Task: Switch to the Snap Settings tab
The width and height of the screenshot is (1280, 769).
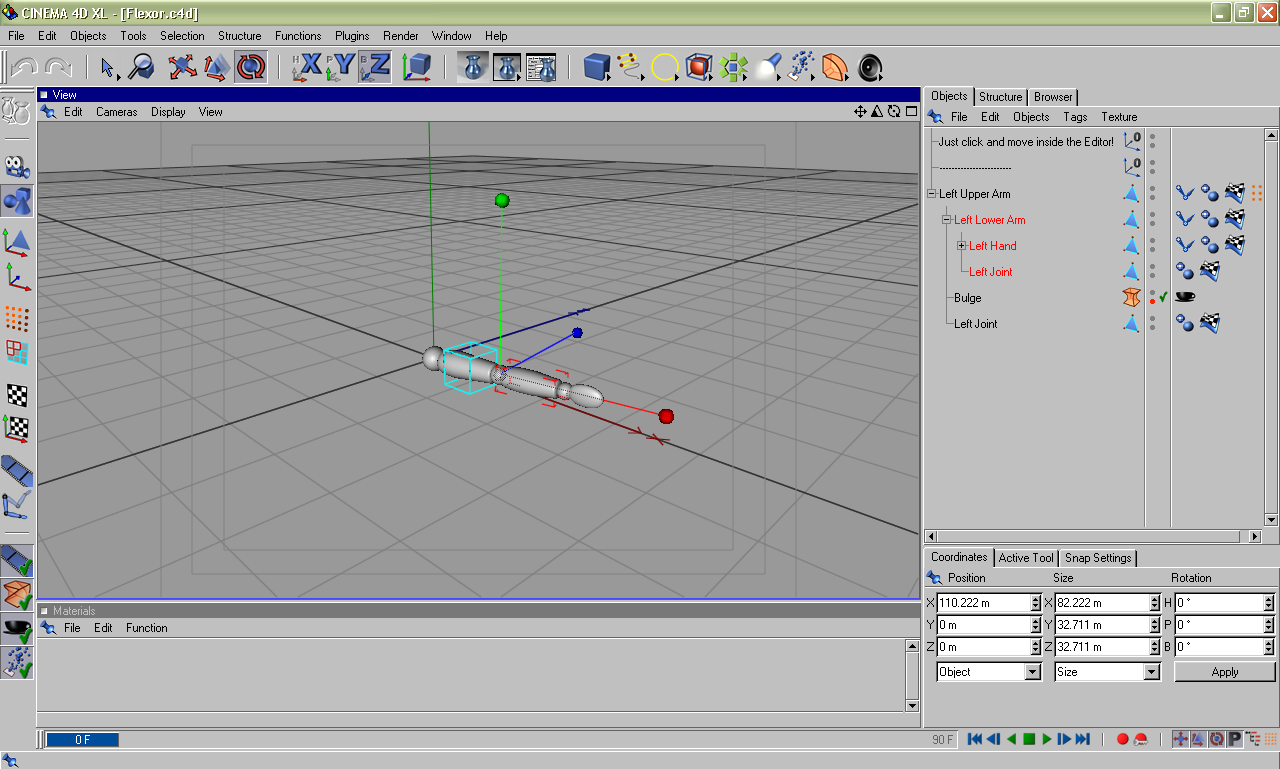Action: click(x=1098, y=558)
